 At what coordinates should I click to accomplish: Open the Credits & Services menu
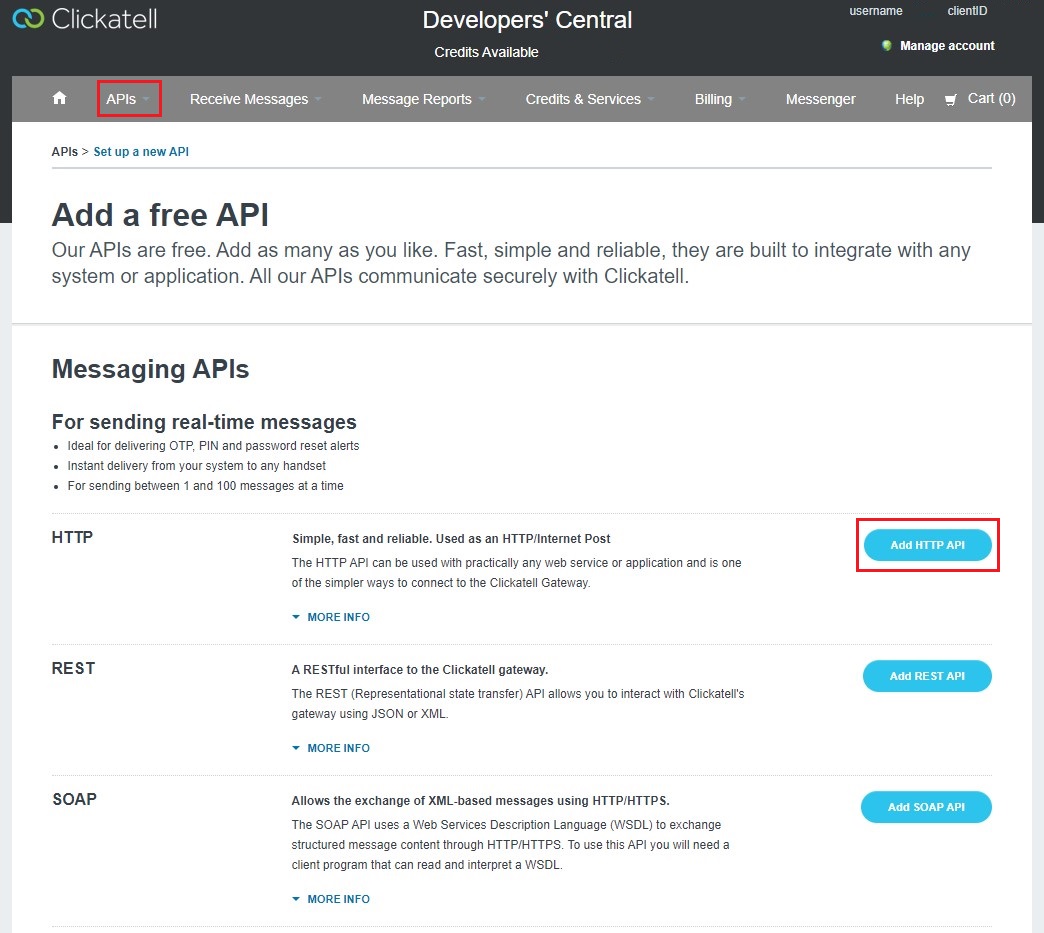tap(583, 99)
